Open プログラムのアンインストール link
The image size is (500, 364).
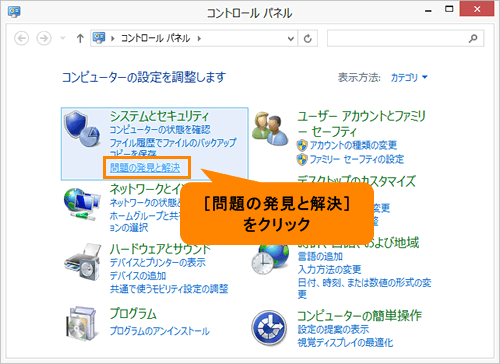click(x=160, y=331)
